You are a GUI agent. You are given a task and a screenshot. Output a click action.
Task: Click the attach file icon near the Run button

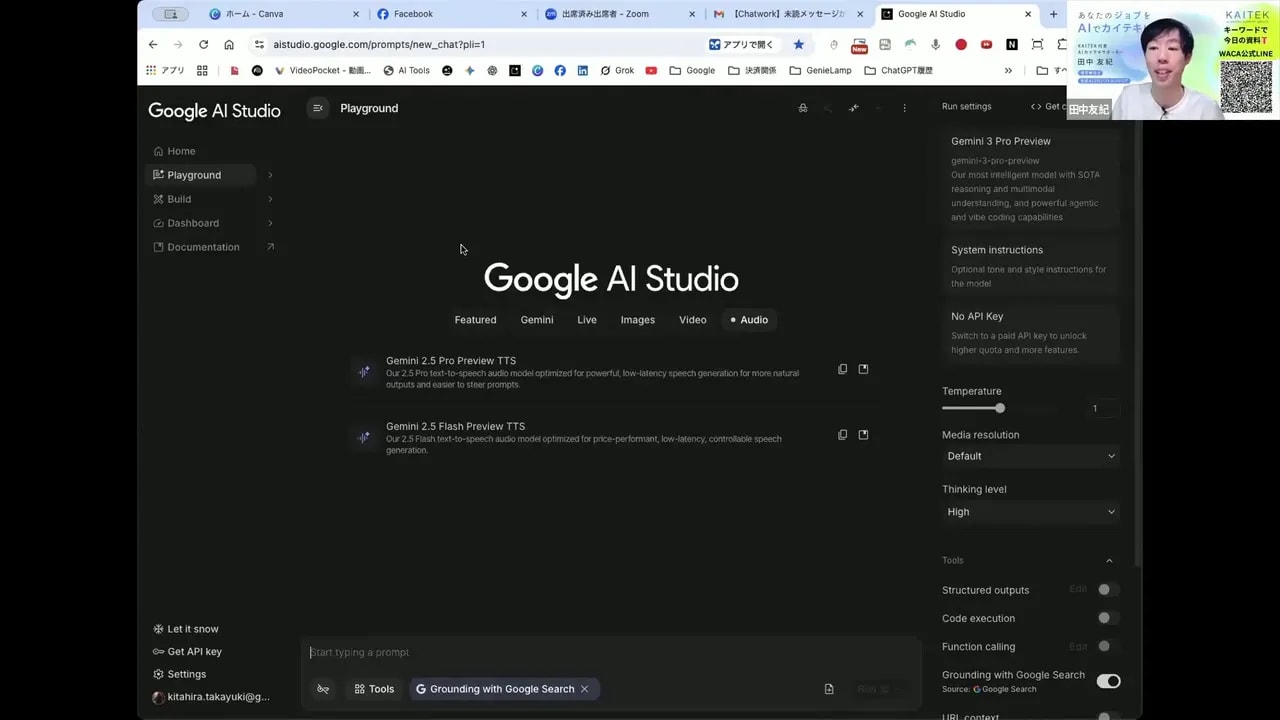[x=829, y=688]
